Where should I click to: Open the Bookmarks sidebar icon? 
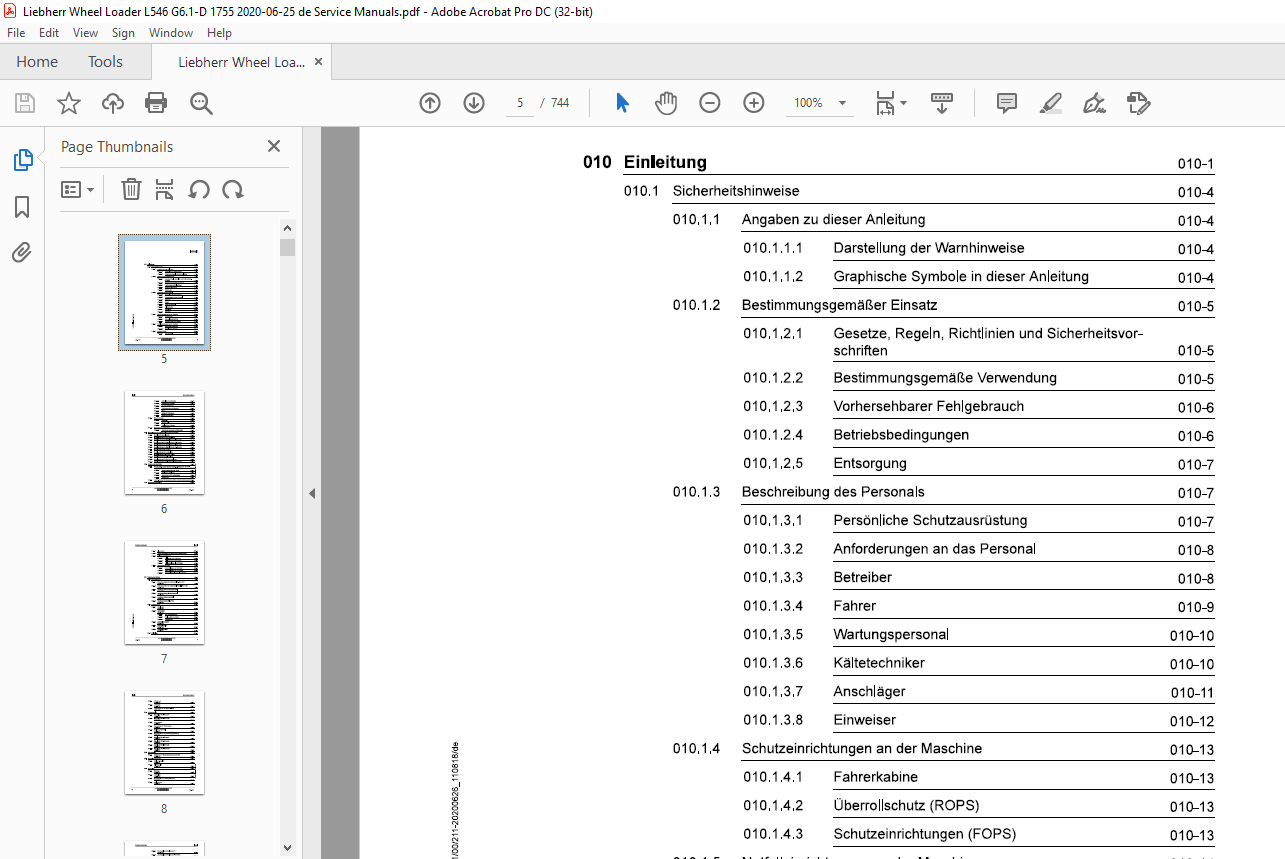point(22,207)
